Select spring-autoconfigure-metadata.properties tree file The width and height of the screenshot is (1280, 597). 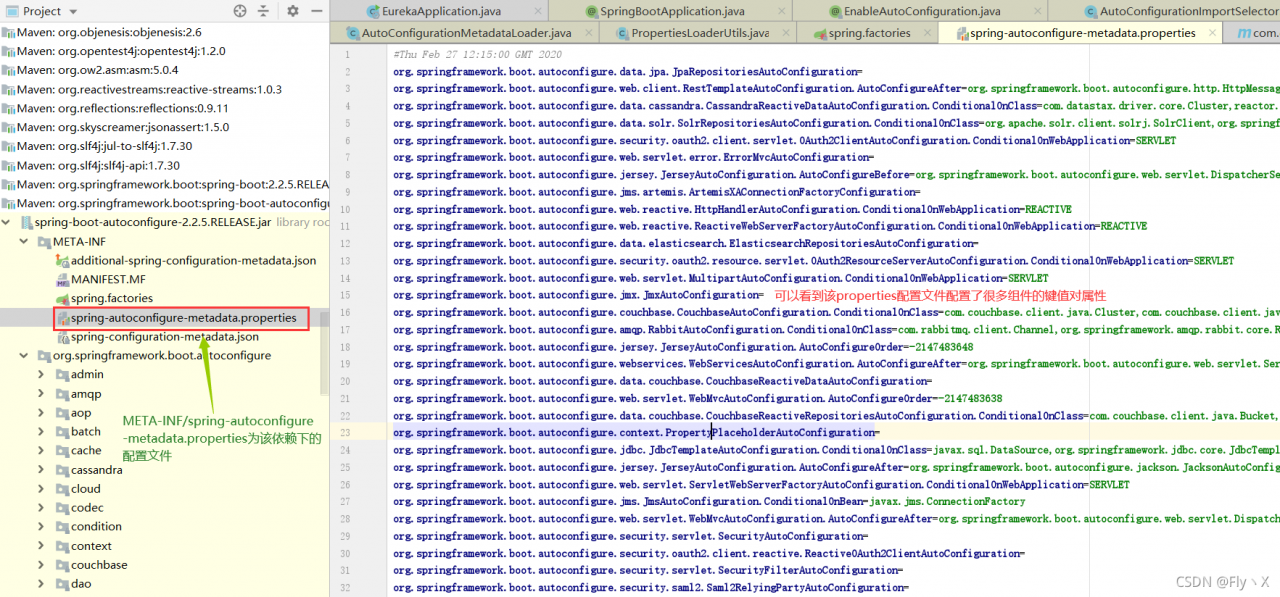pos(184,318)
